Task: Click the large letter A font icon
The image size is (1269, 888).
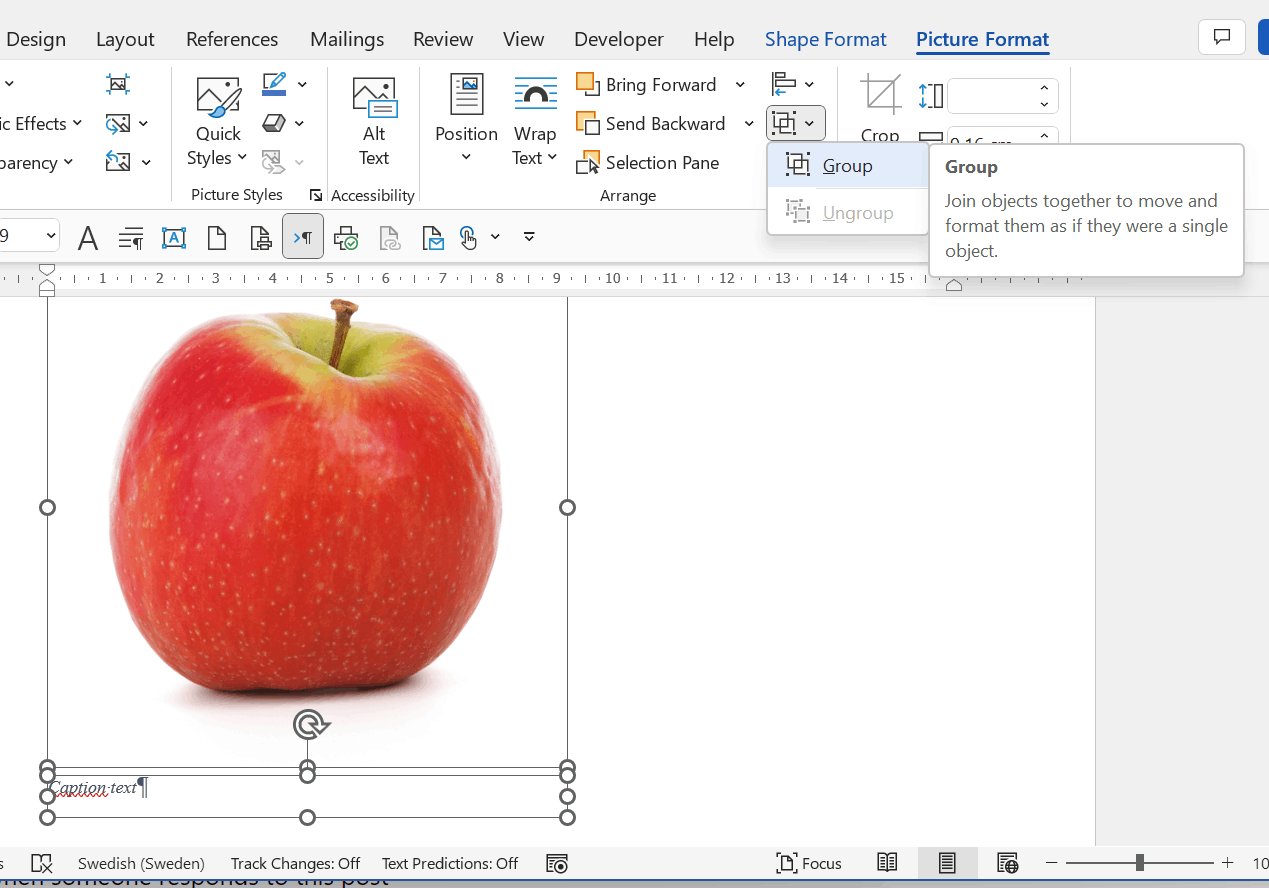Action: 88,238
